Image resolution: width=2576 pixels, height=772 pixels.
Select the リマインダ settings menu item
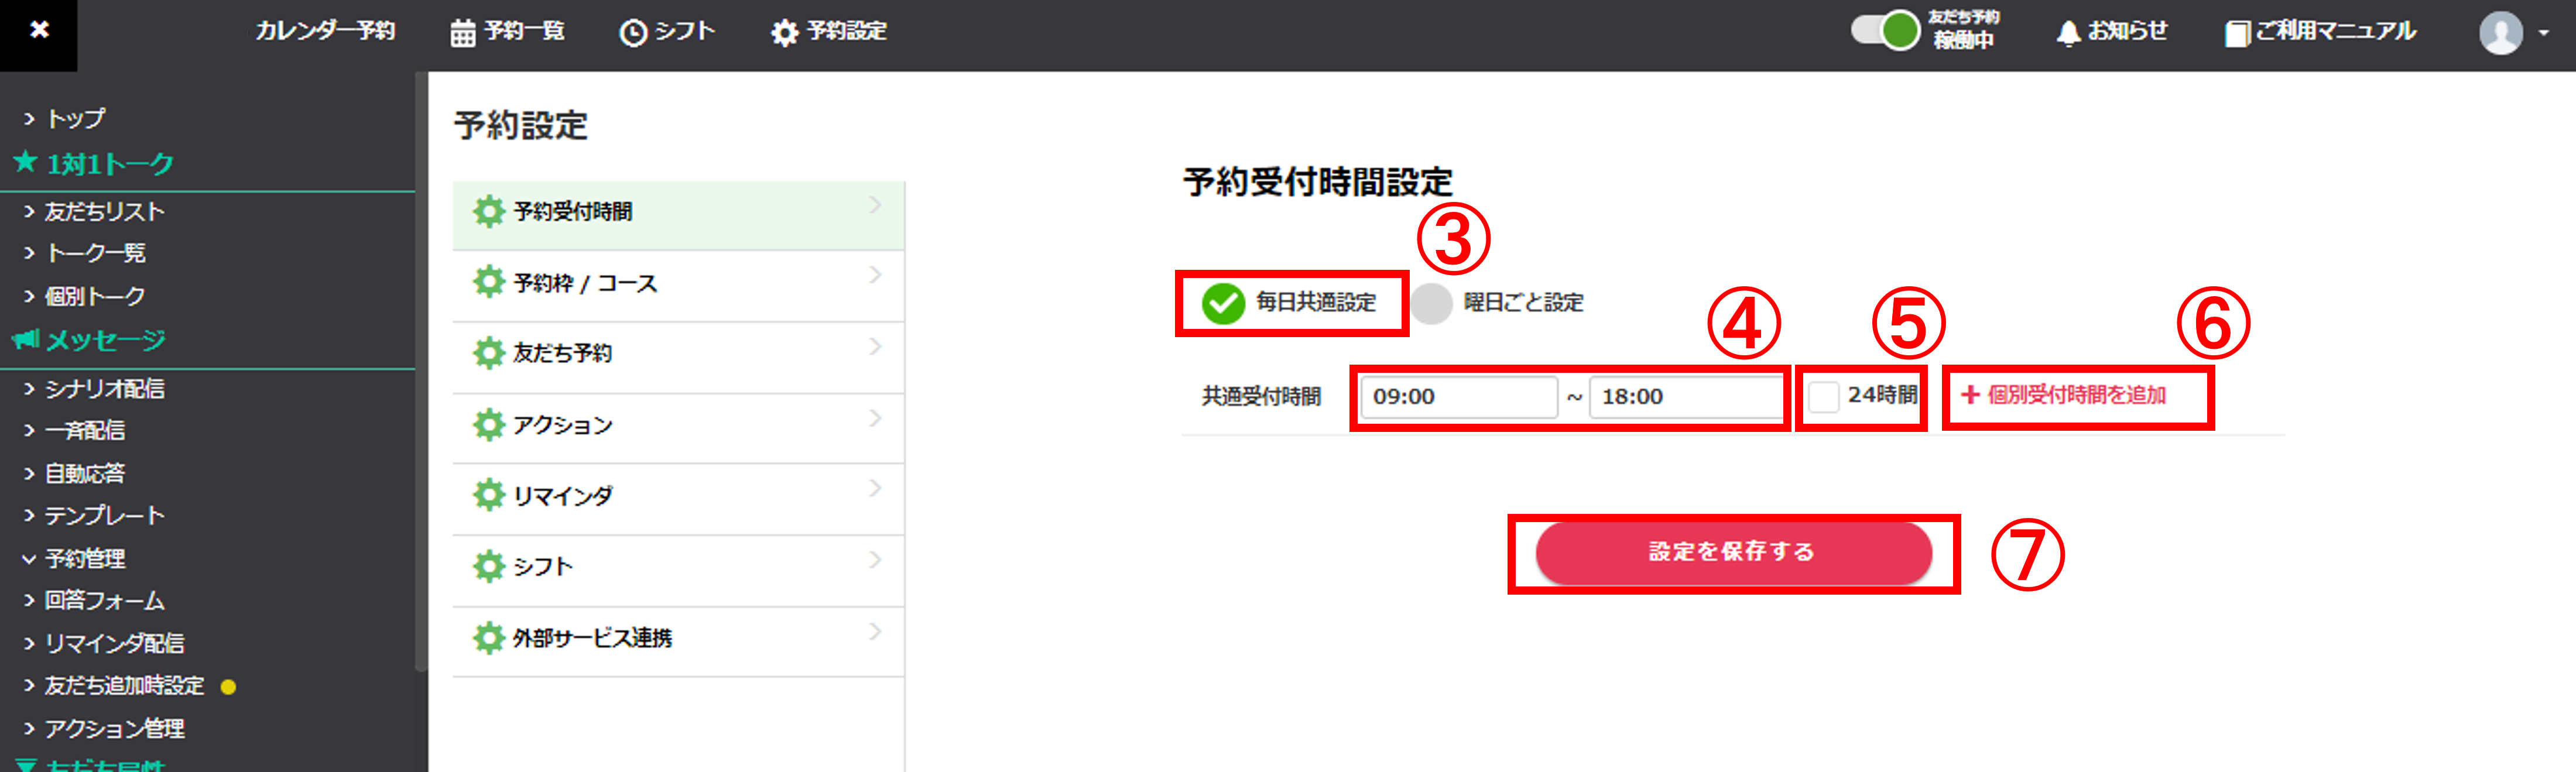point(678,495)
